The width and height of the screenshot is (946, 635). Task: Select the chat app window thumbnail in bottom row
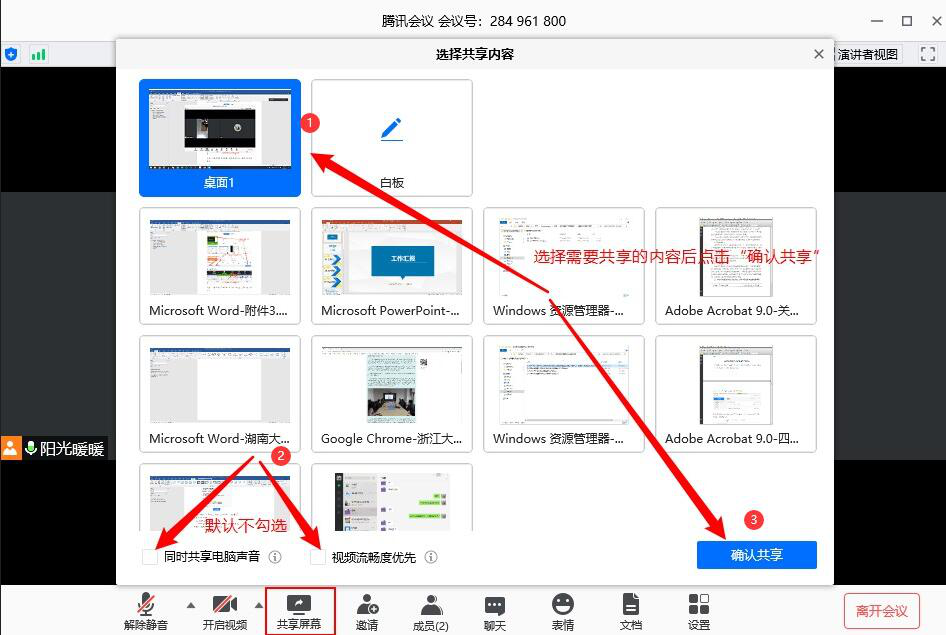[x=392, y=498]
